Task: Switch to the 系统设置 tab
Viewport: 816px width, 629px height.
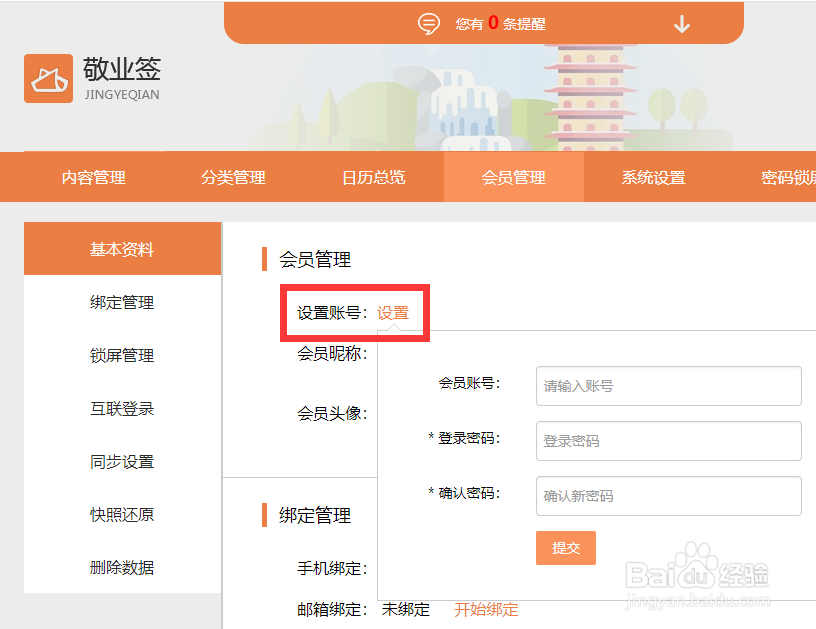Action: [x=652, y=177]
